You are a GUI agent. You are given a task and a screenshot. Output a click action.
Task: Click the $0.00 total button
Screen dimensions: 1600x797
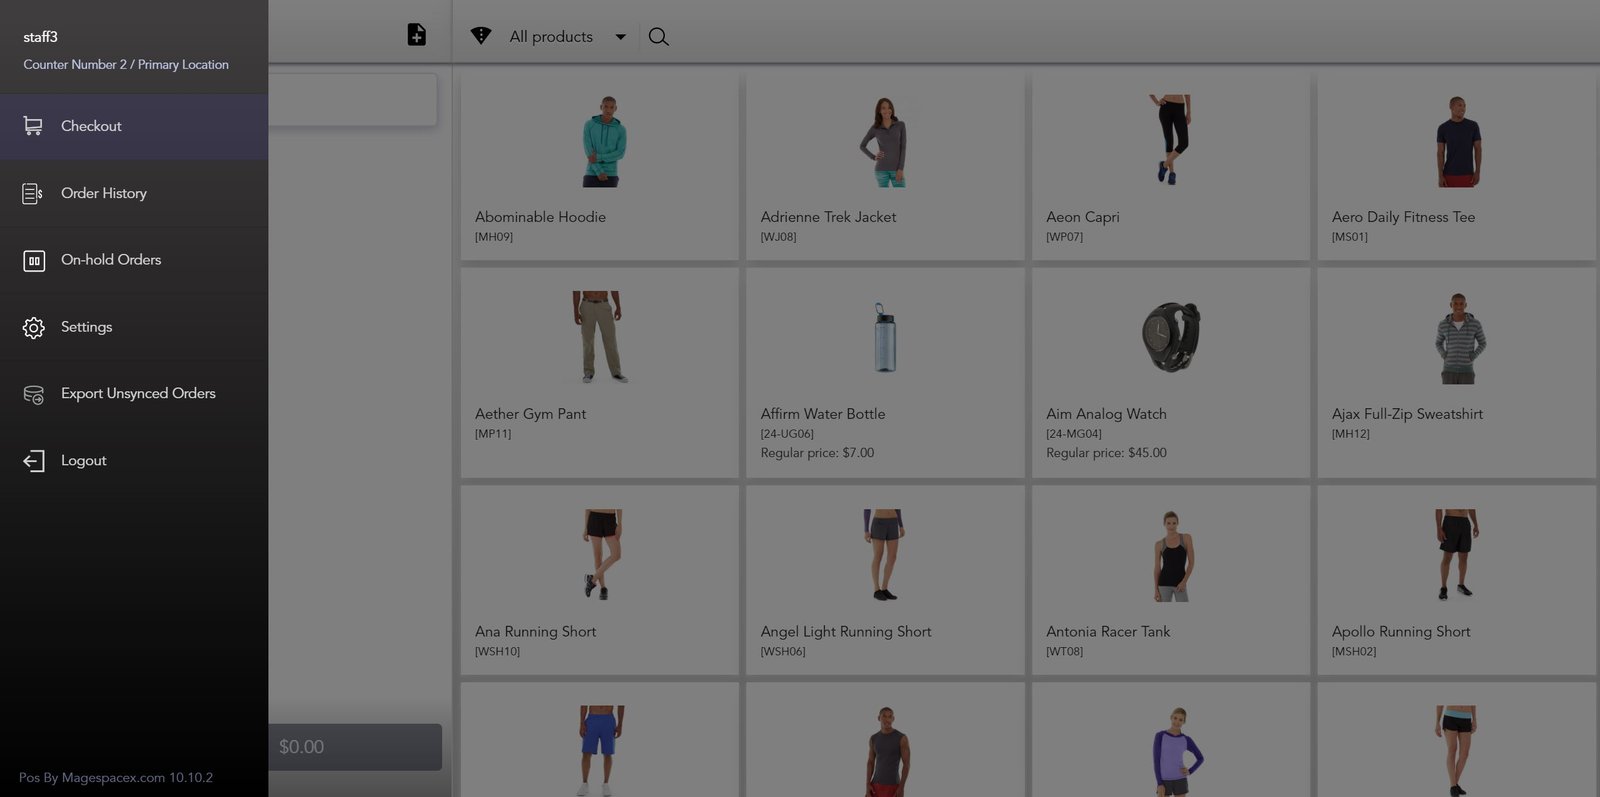pyautogui.click(x=355, y=747)
